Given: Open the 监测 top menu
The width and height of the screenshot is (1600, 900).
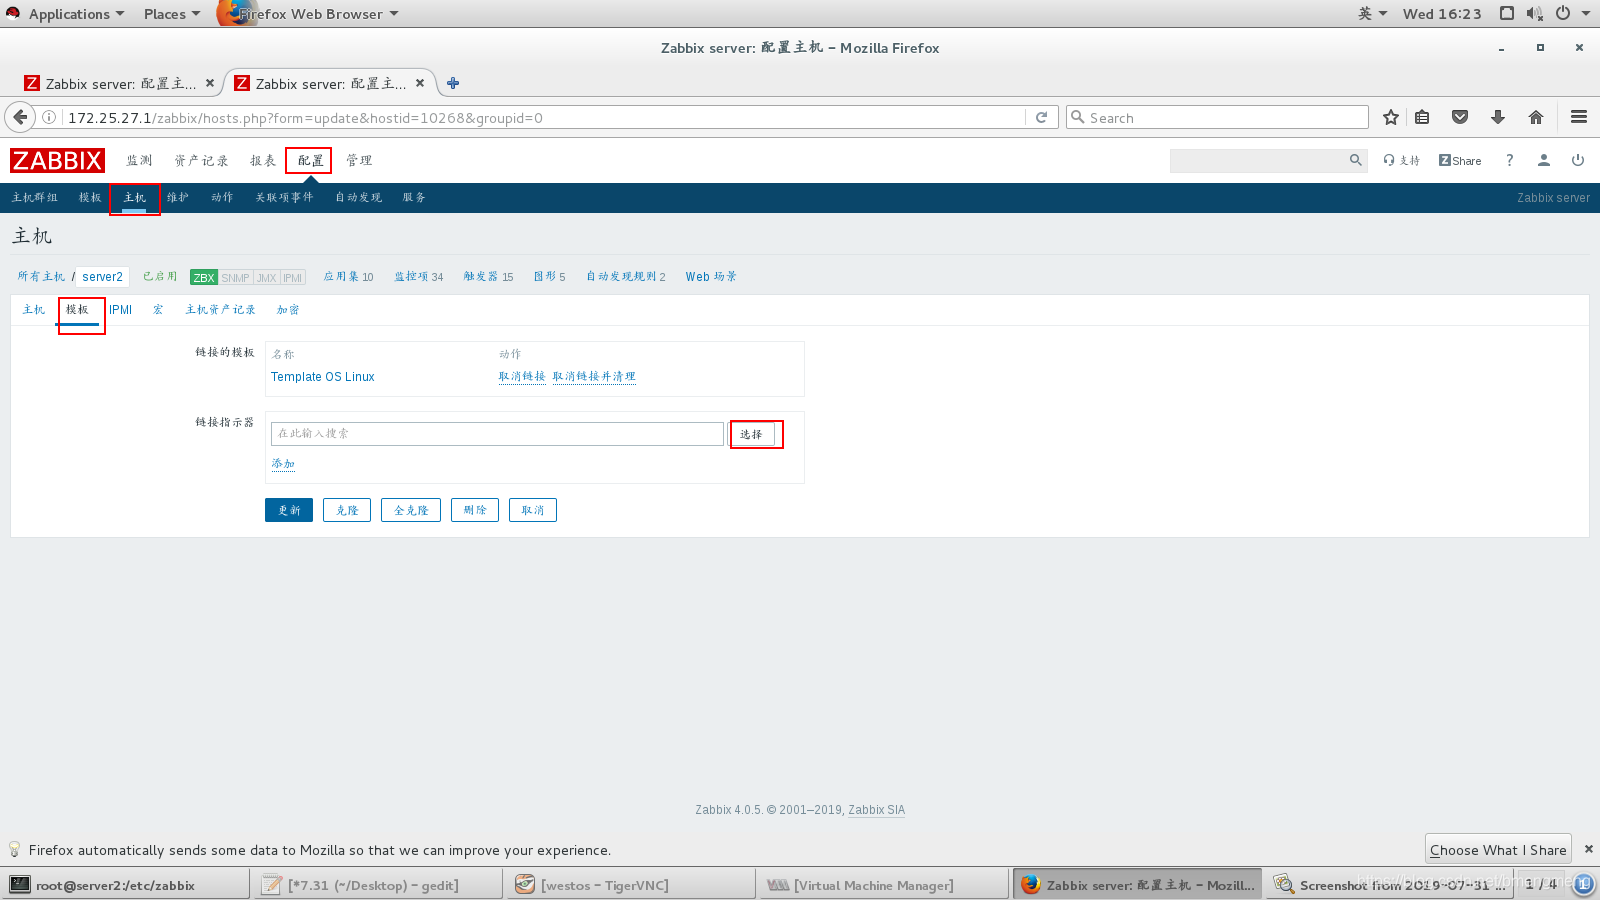Looking at the screenshot, I should [139, 160].
